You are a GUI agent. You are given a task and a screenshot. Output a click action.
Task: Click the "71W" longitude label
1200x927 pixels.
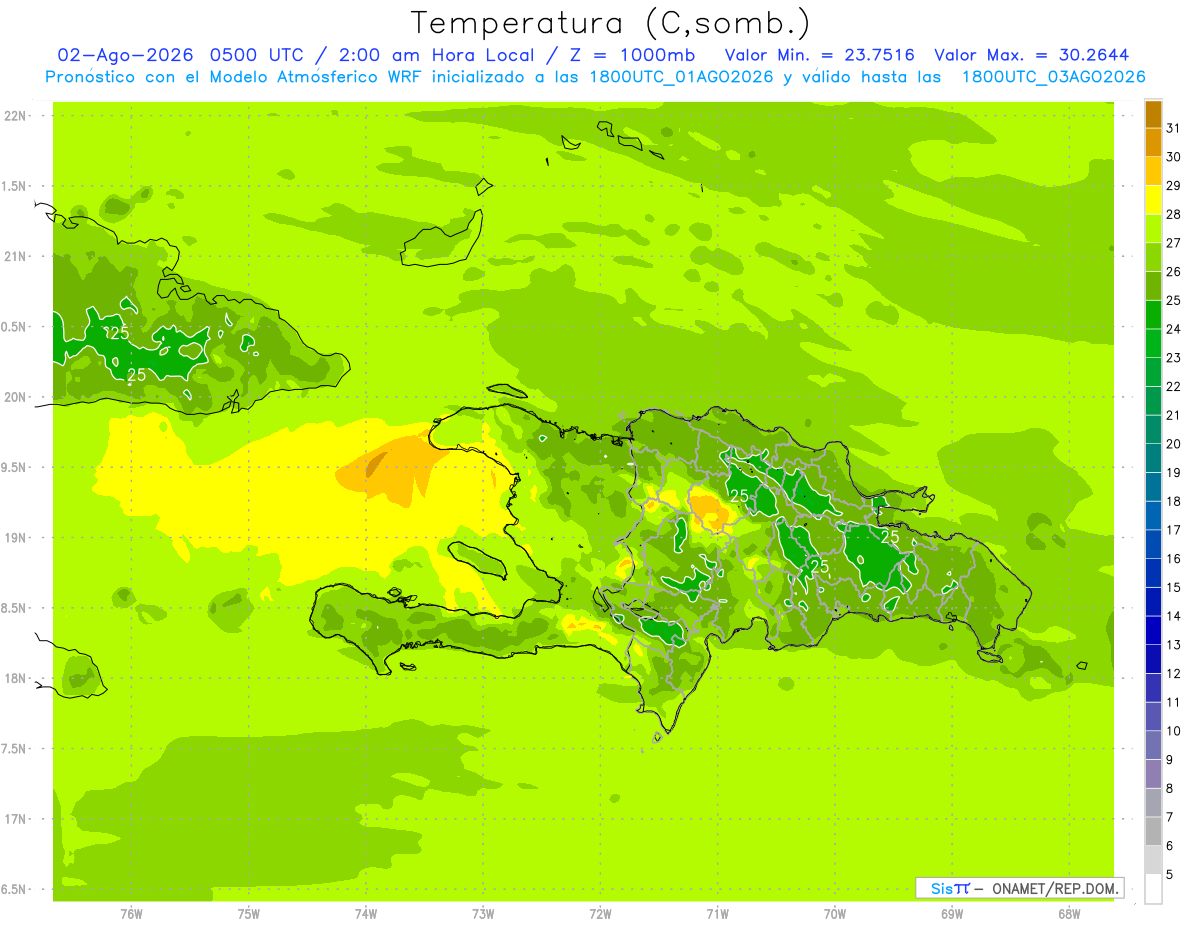[717, 913]
